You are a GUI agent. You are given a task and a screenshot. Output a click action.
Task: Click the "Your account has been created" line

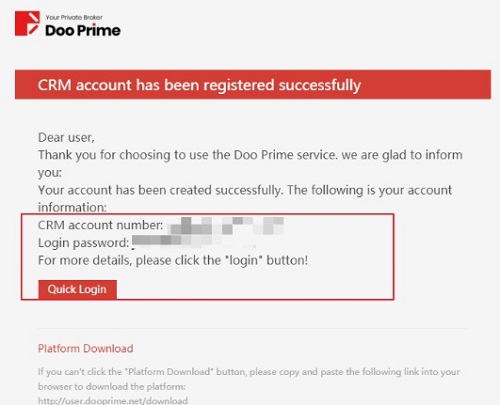[x=245, y=190]
